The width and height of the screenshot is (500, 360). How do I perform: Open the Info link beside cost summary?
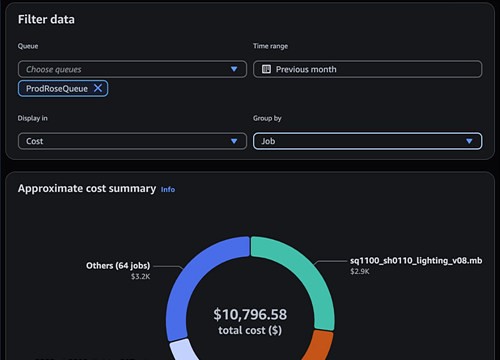tap(168, 189)
